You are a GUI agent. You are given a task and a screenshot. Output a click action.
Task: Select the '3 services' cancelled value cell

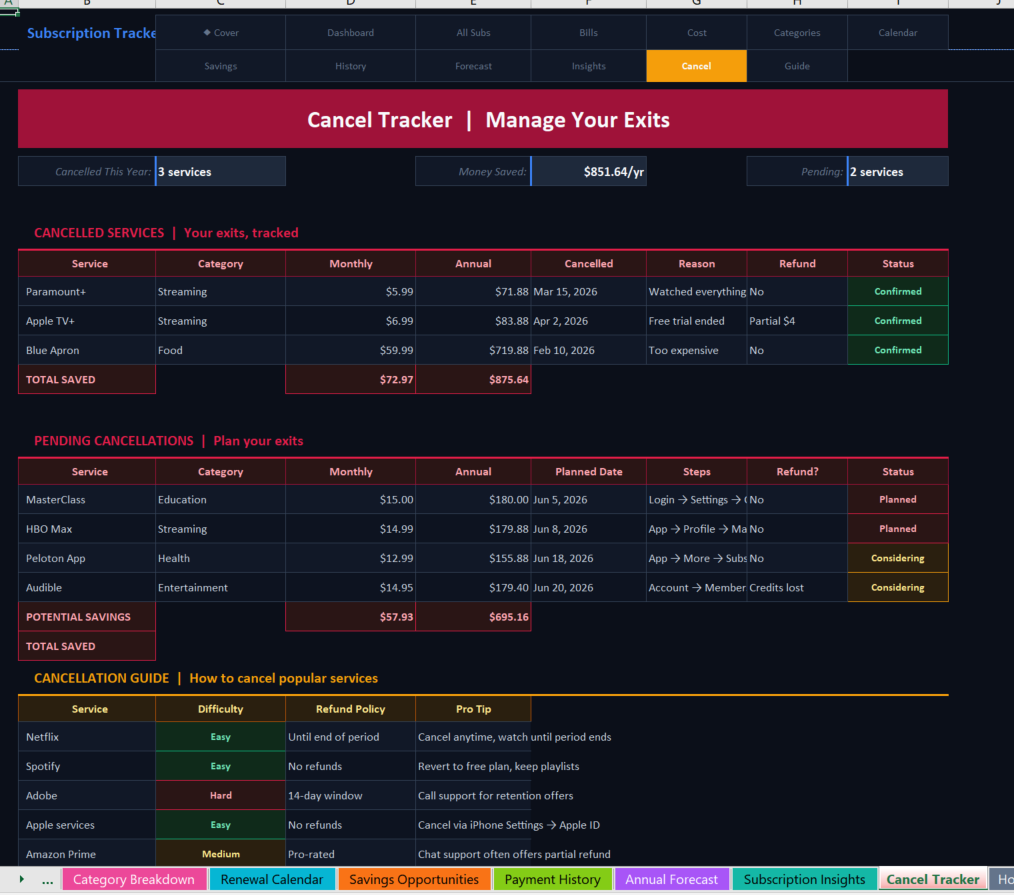coord(221,171)
